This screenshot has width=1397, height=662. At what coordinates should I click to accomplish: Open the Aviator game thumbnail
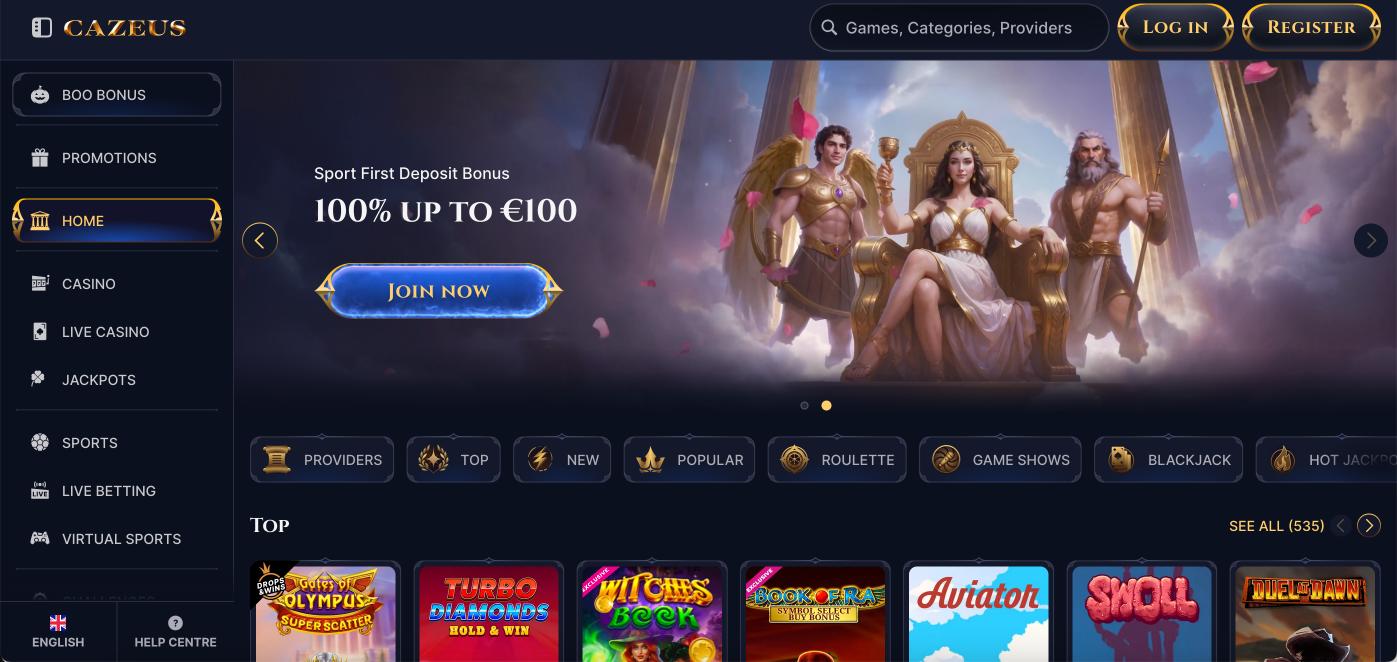(x=978, y=611)
